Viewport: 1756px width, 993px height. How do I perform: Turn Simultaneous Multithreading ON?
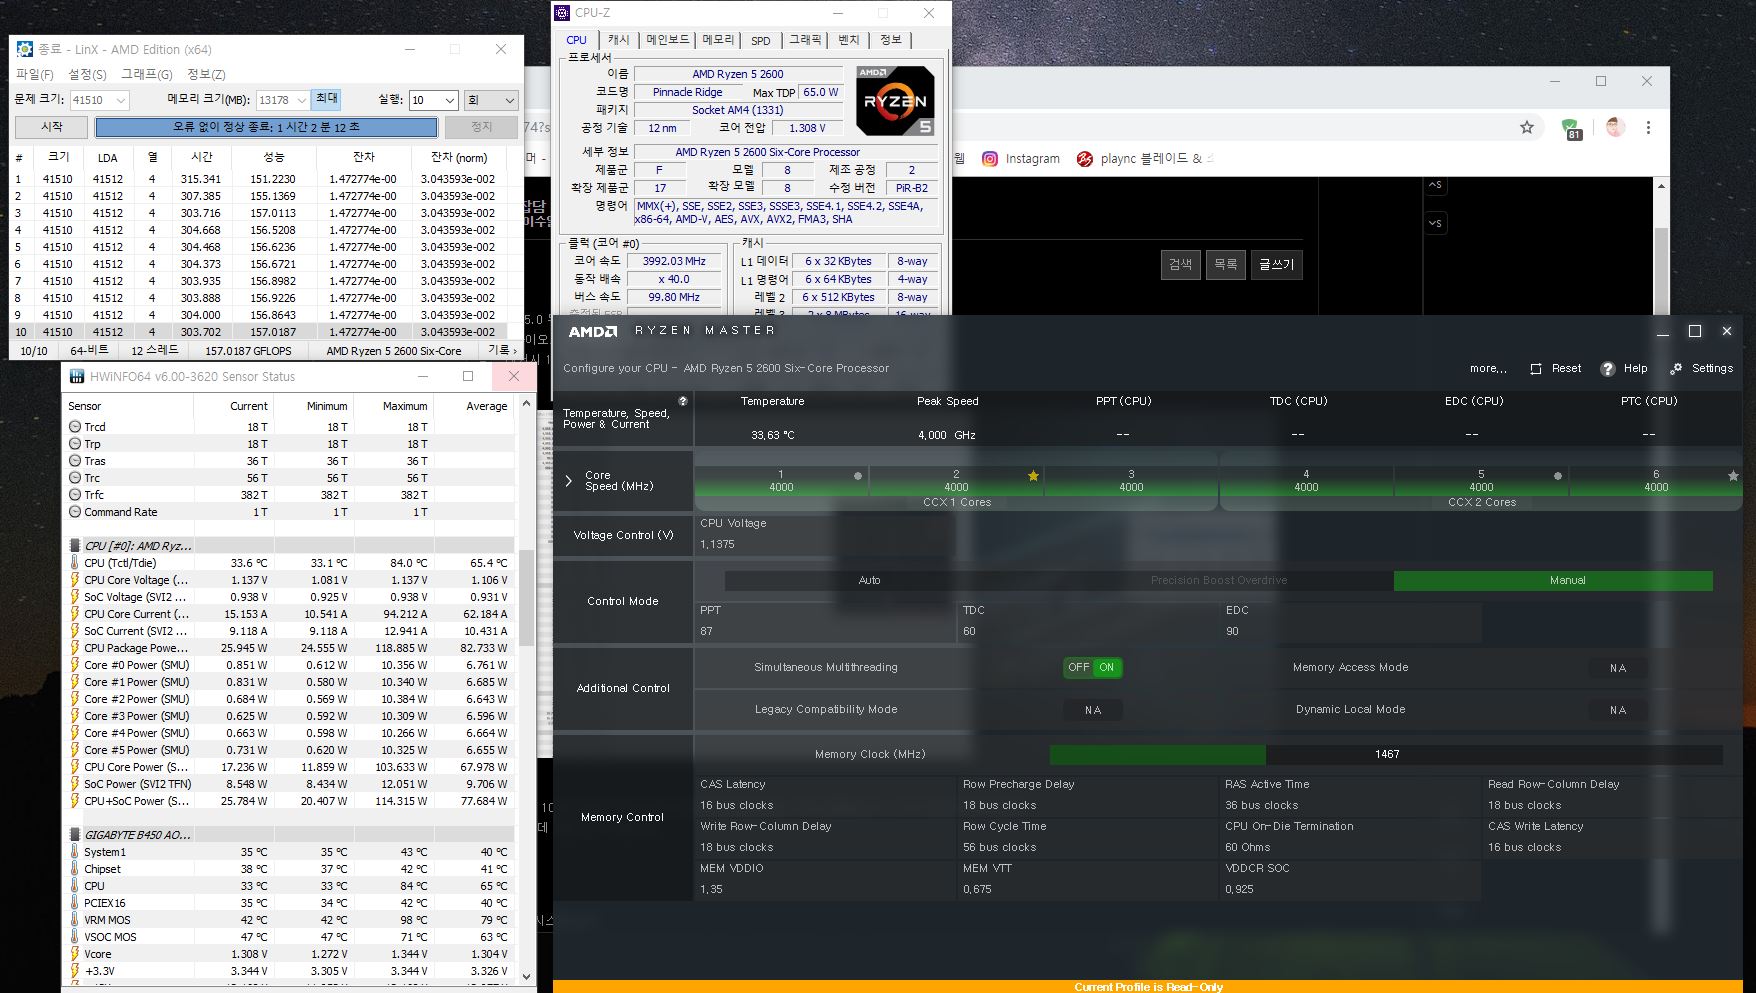coord(1106,667)
